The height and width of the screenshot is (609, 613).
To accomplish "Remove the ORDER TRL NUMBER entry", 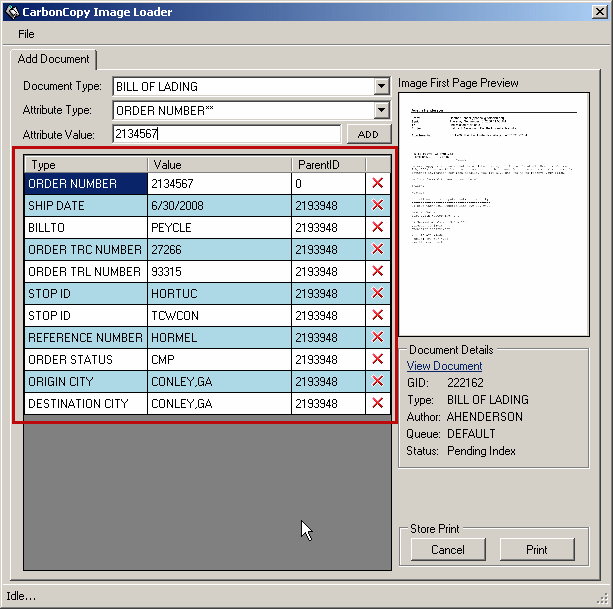I will (377, 272).
